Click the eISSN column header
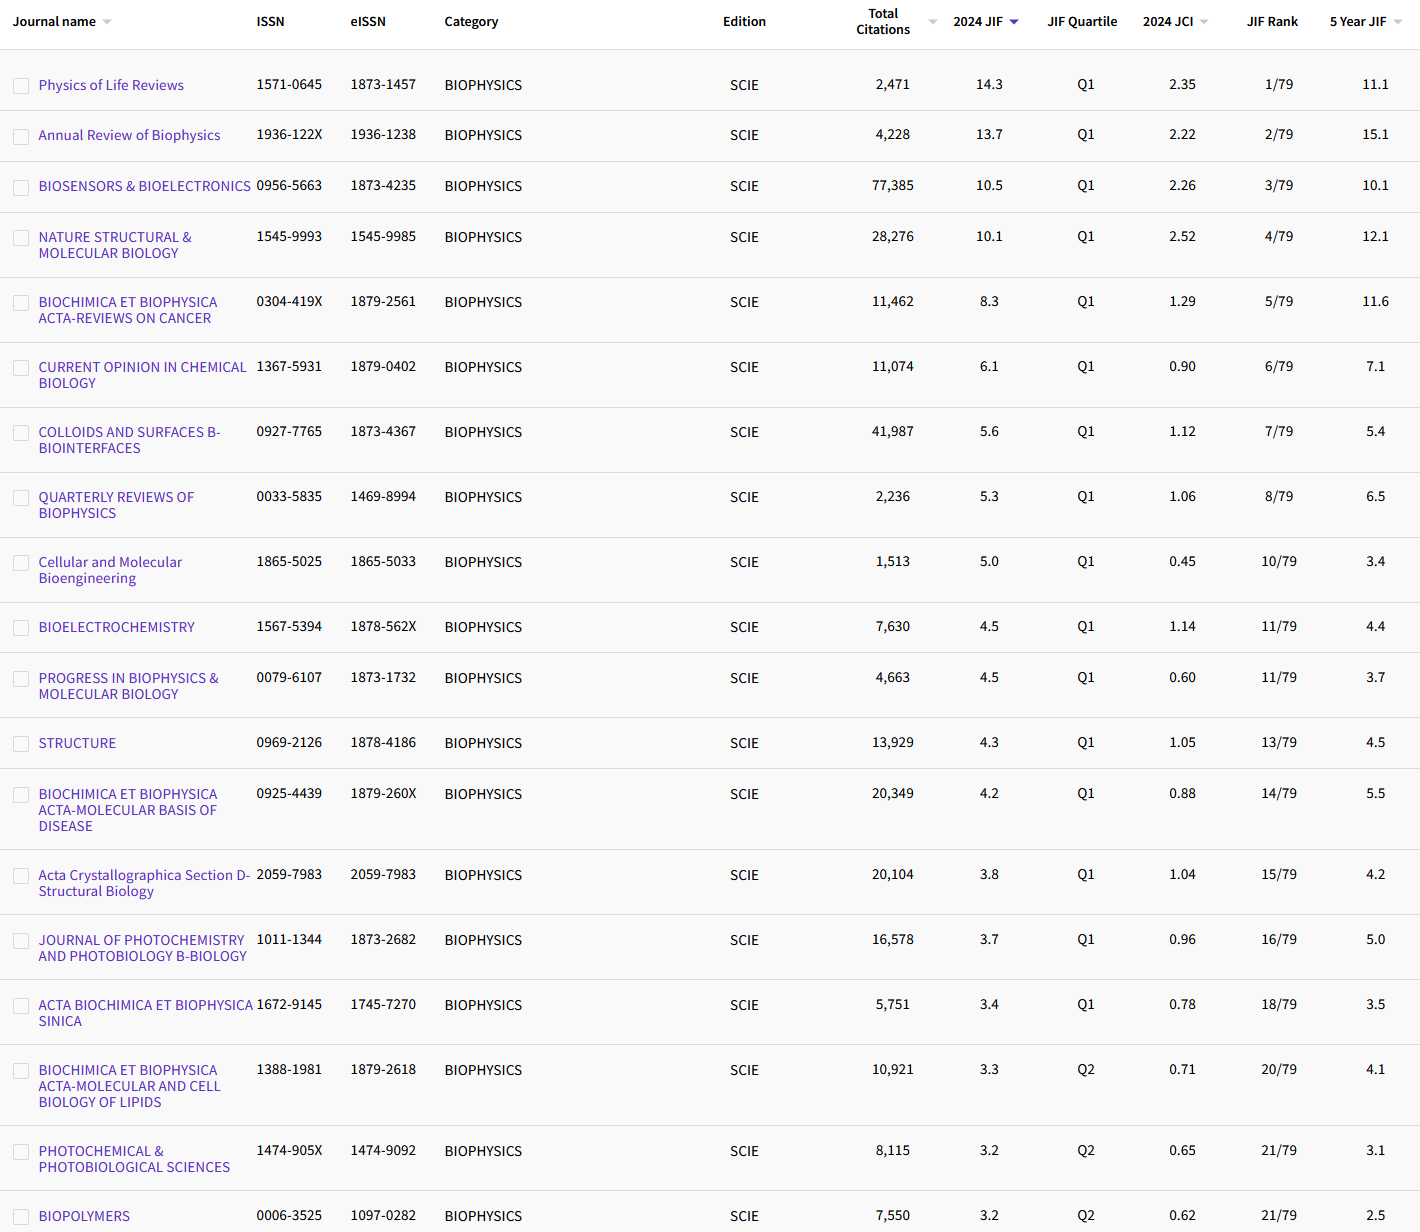This screenshot has height=1232, width=1420. (368, 21)
